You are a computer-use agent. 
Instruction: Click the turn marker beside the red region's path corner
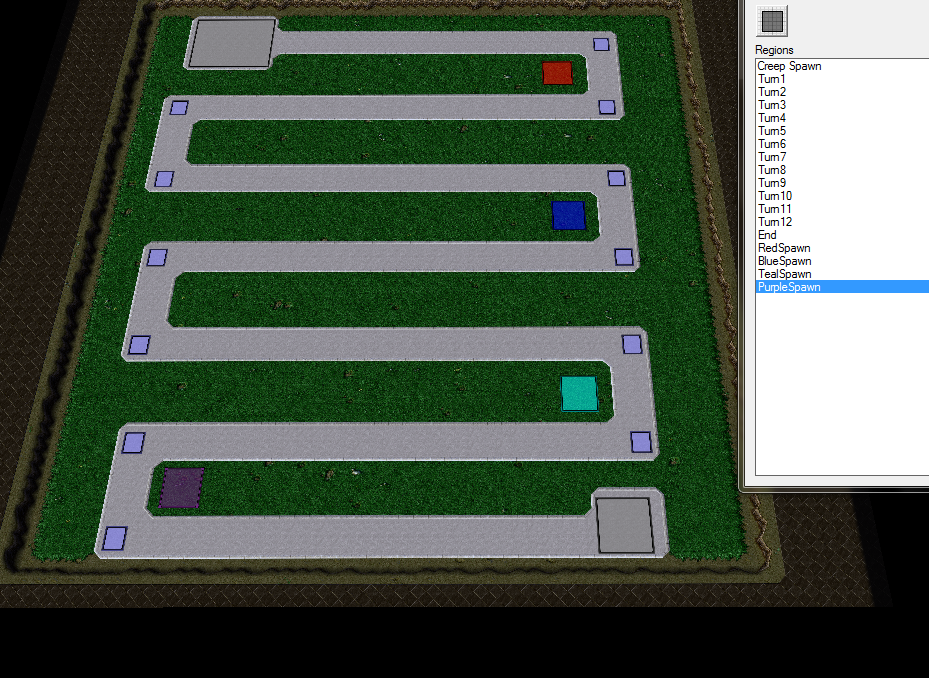coord(601,44)
